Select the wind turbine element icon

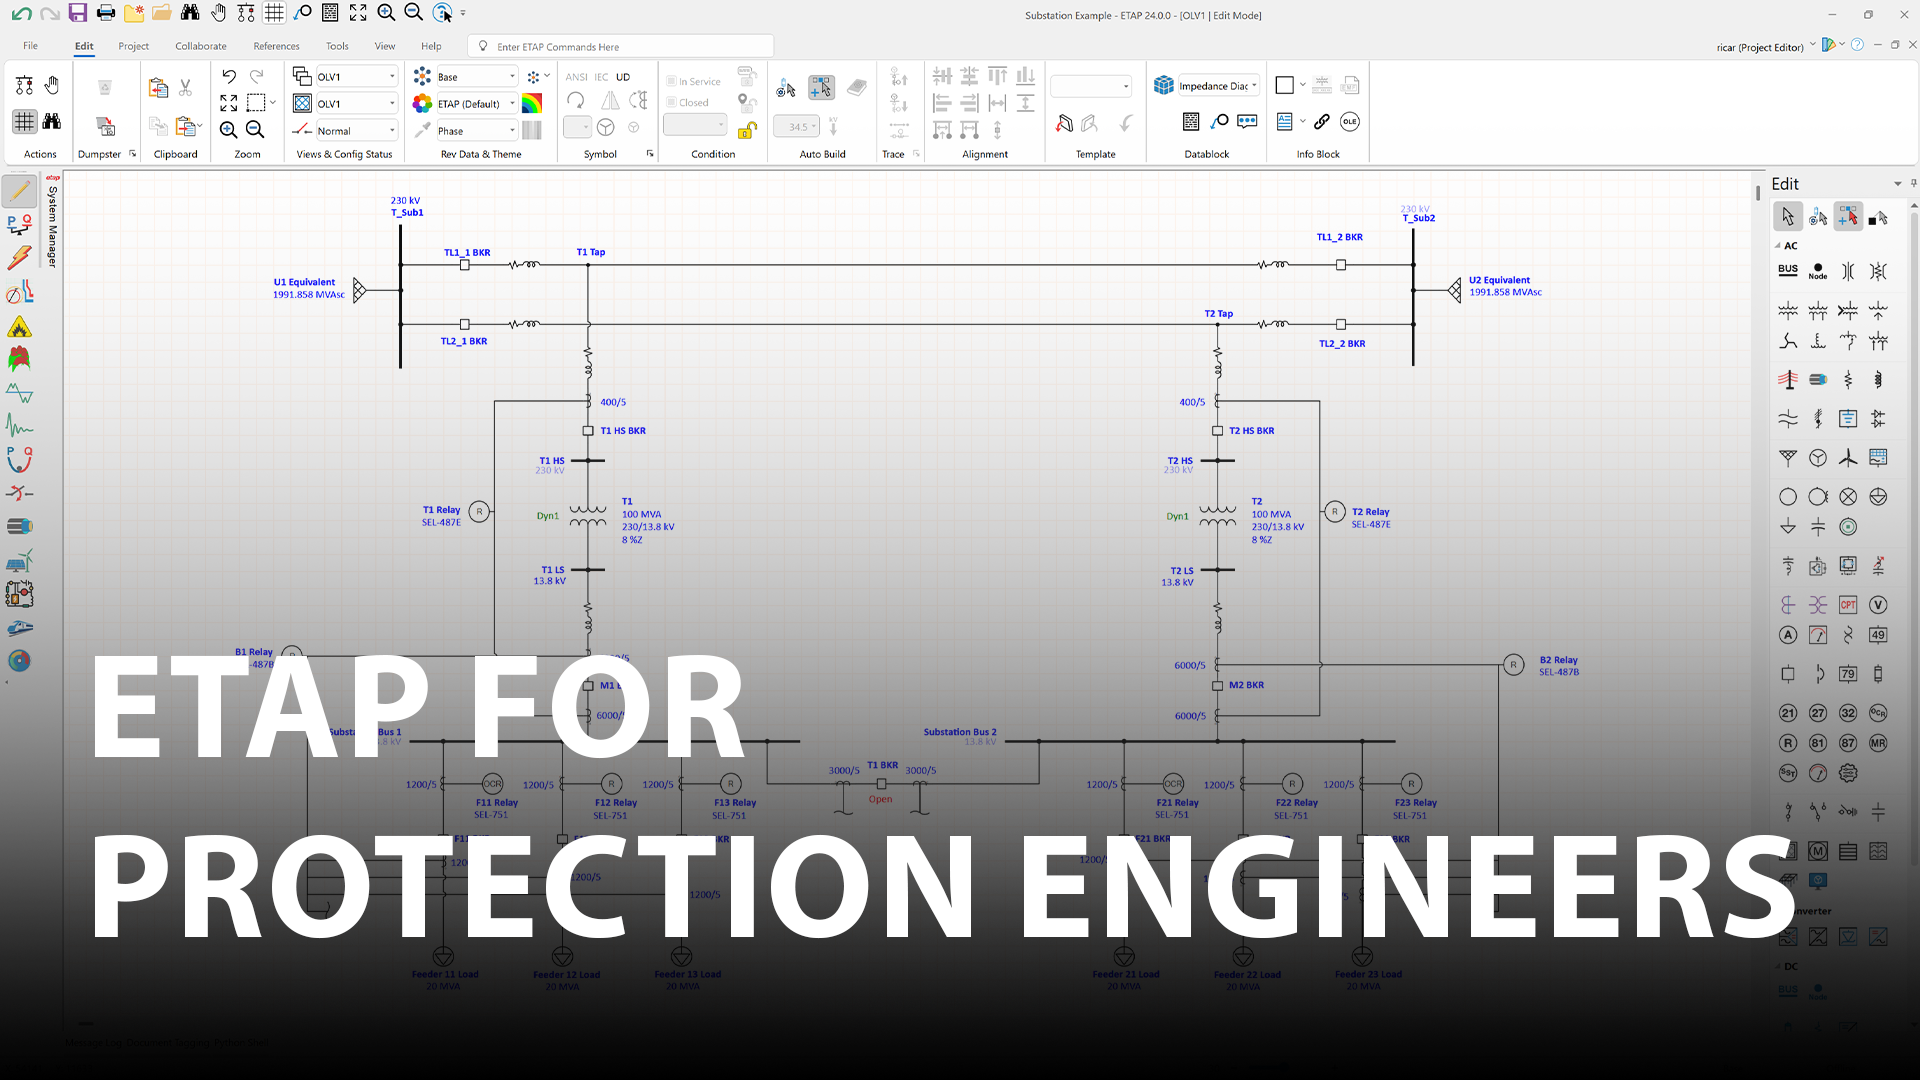pyautogui.click(x=1848, y=458)
